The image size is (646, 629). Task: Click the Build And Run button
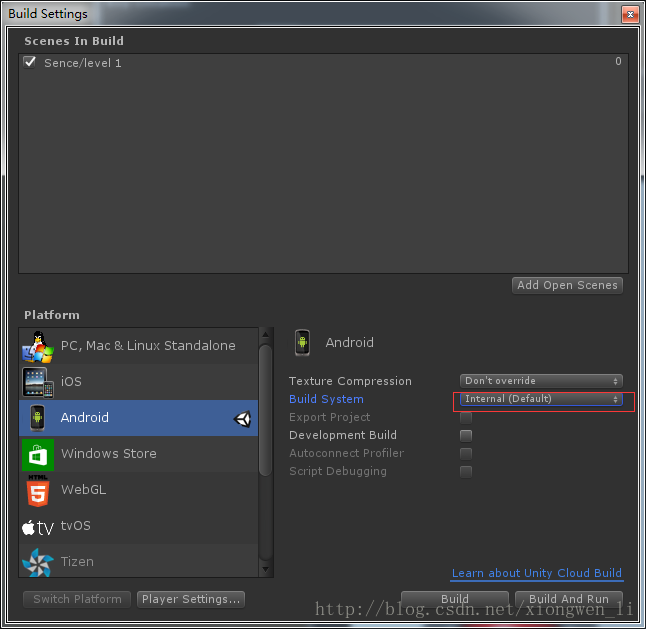tap(569, 599)
